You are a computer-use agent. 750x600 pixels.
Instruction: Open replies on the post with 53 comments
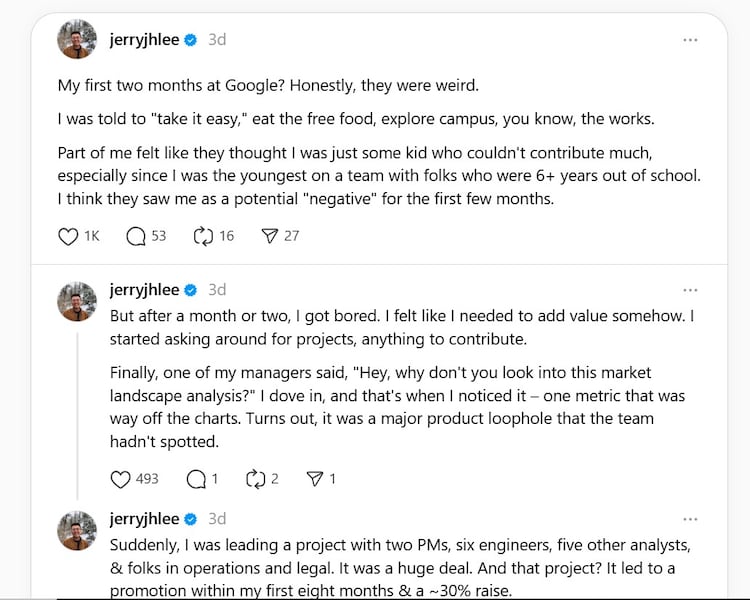(x=136, y=237)
